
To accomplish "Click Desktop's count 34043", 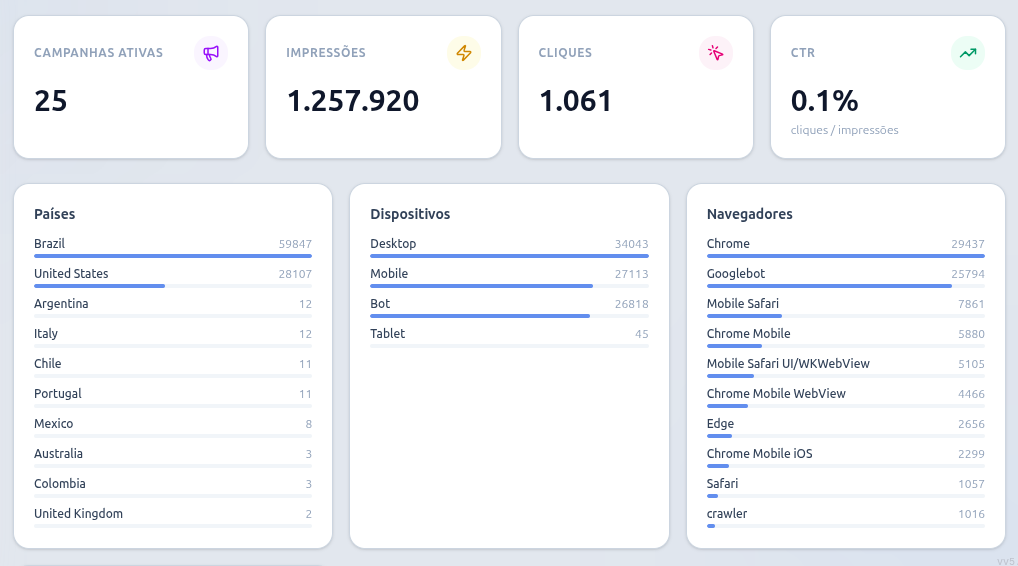I will (632, 244).
